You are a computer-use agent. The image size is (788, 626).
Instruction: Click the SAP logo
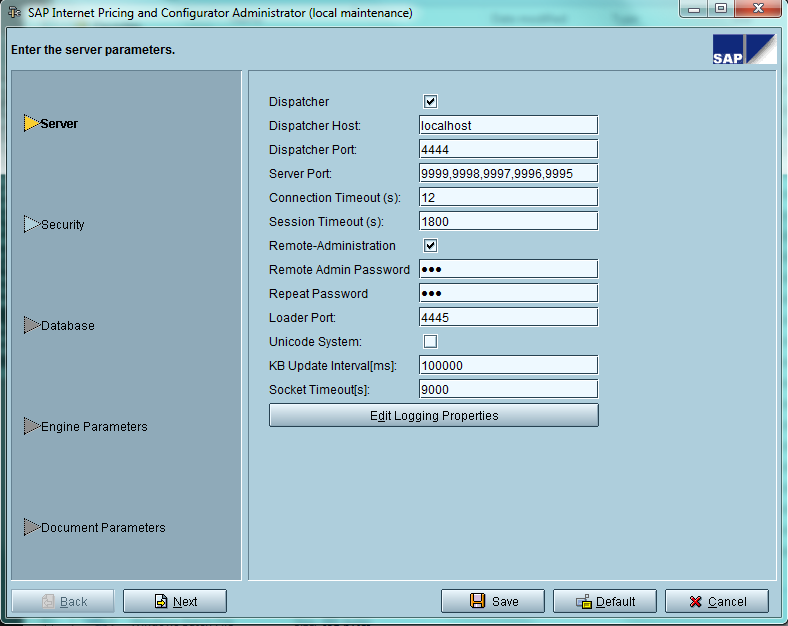tap(744, 49)
